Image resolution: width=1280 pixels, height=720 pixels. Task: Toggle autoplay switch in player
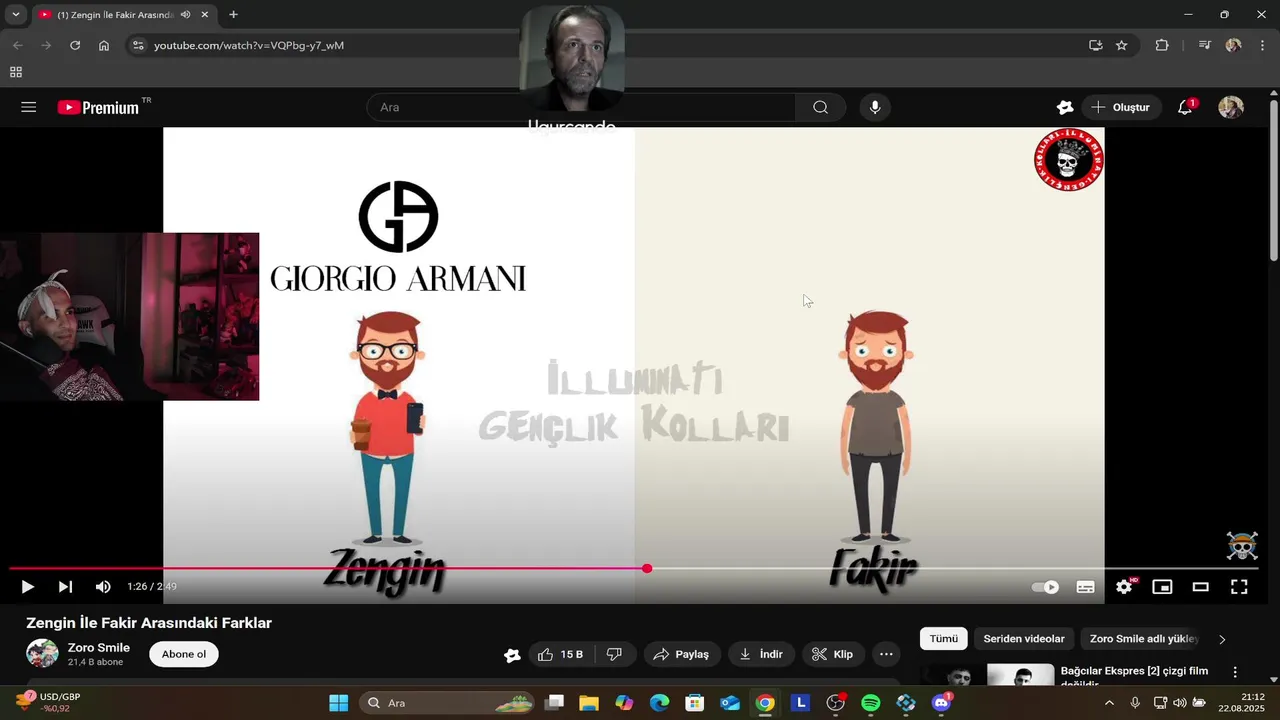[1045, 587]
